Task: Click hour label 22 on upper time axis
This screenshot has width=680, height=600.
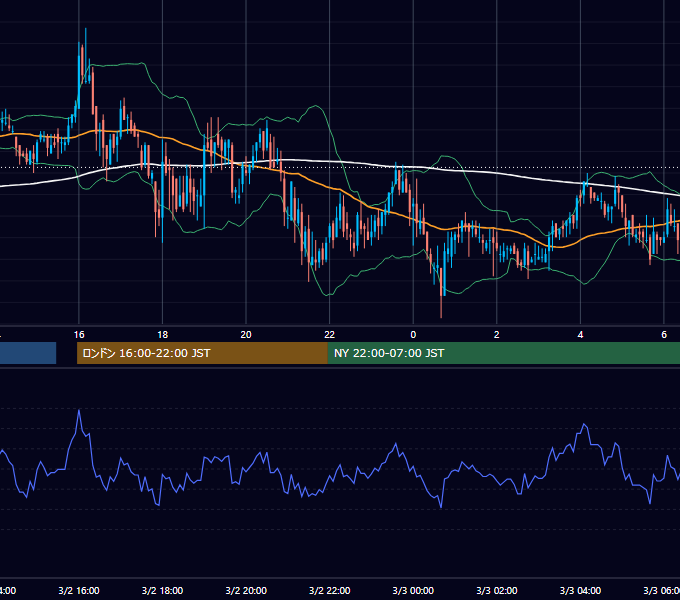Action: 330,335
